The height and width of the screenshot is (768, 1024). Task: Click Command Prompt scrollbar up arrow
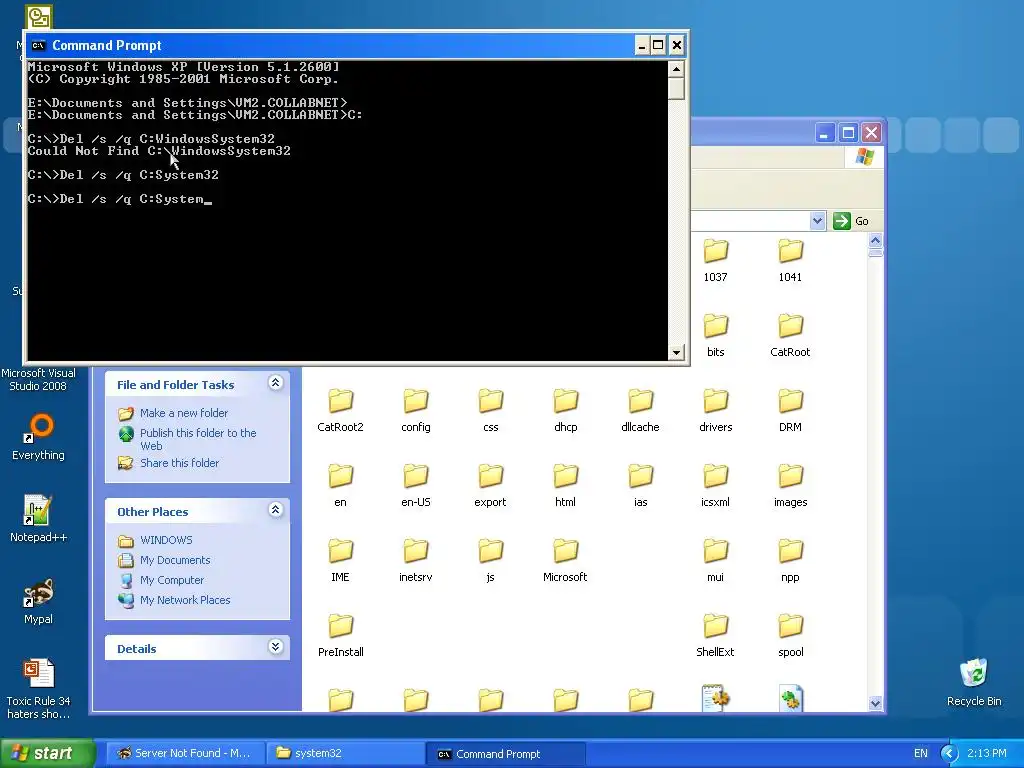click(676, 69)
